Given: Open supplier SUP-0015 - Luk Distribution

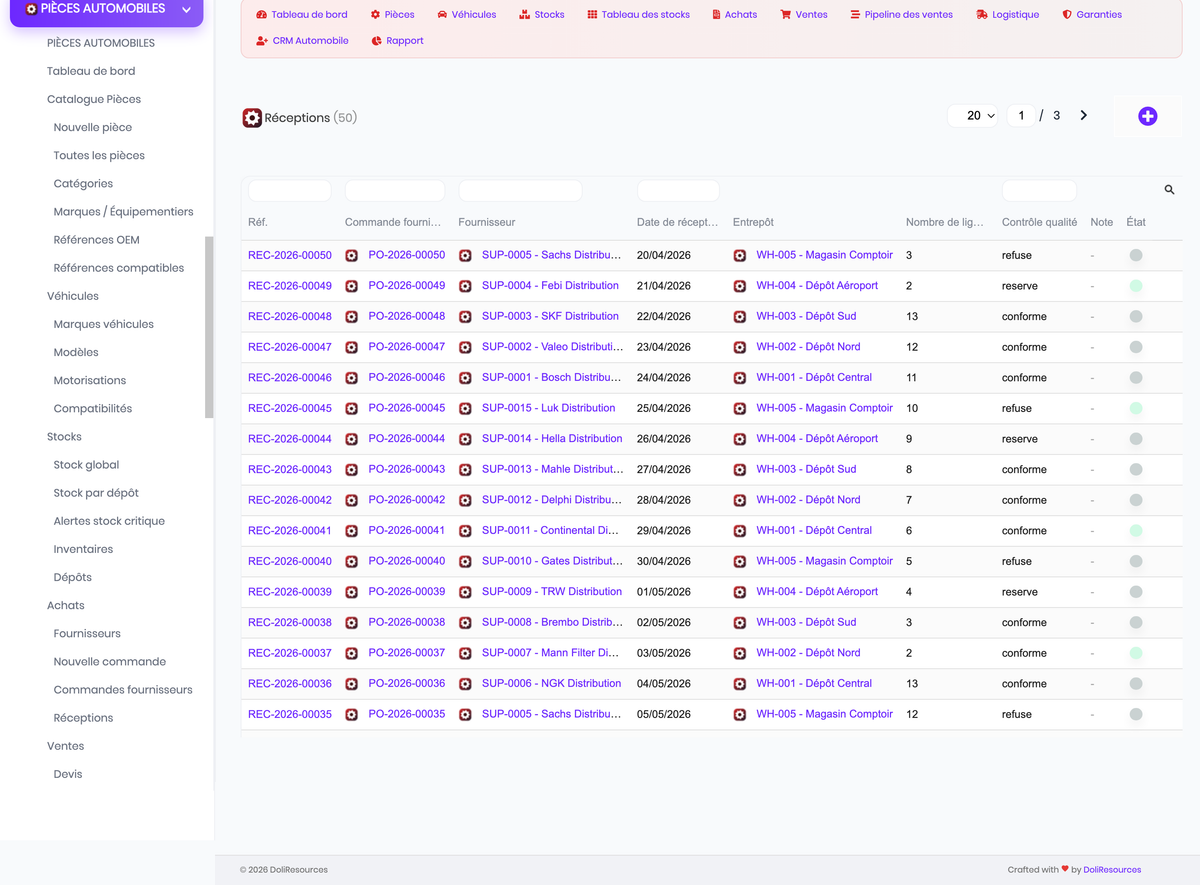Looking at the screenshot, I should click(x=549, y=408).
